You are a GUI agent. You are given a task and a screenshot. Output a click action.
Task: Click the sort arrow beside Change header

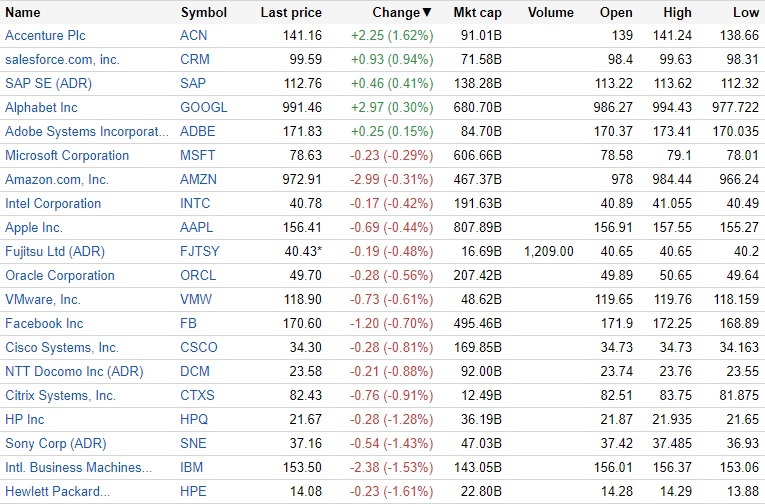[427, 13]
